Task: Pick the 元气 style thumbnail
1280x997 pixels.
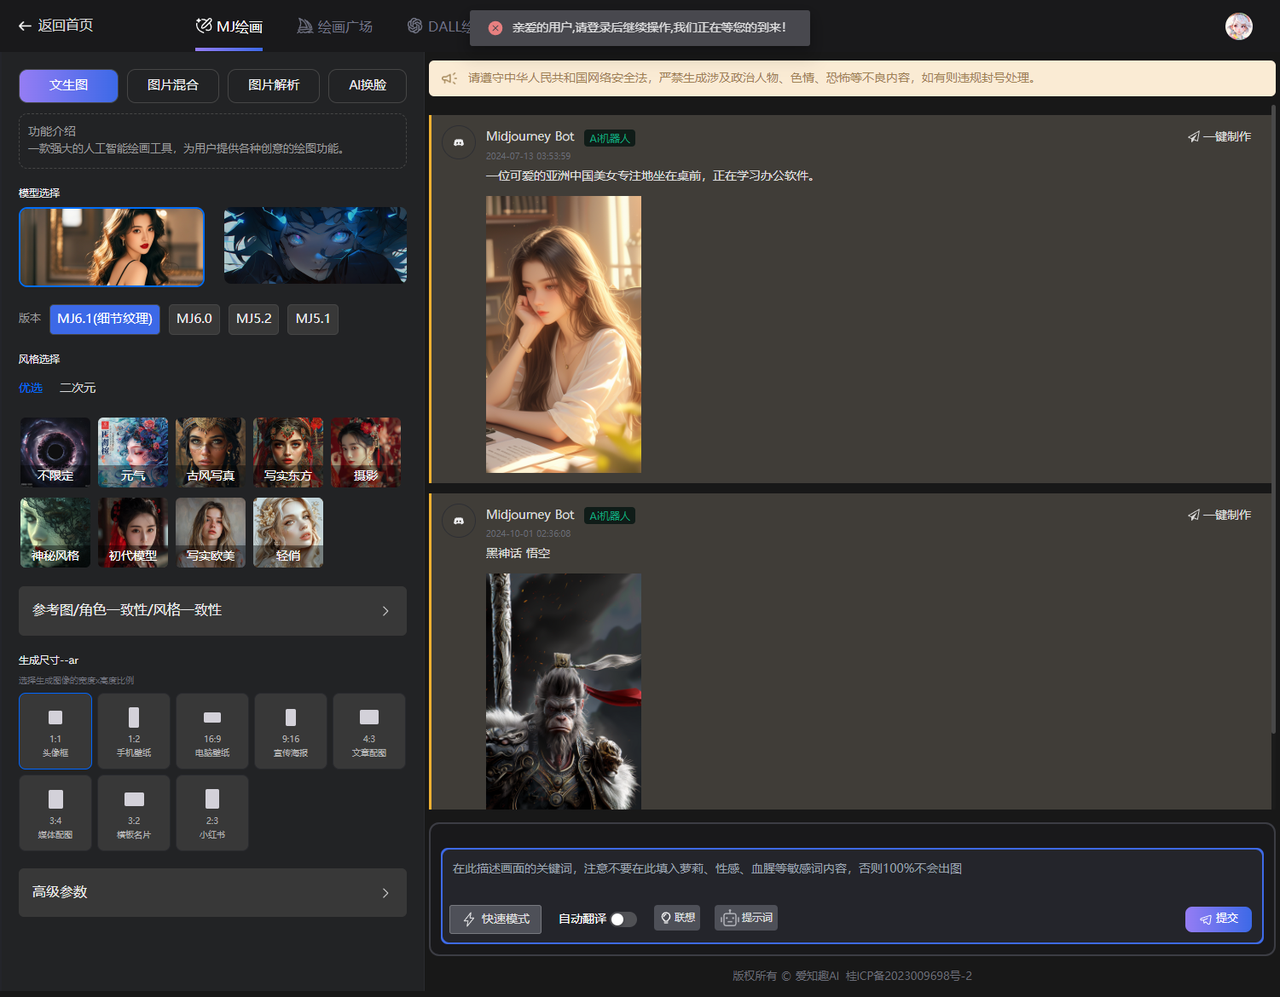Action: click(133, 452)
